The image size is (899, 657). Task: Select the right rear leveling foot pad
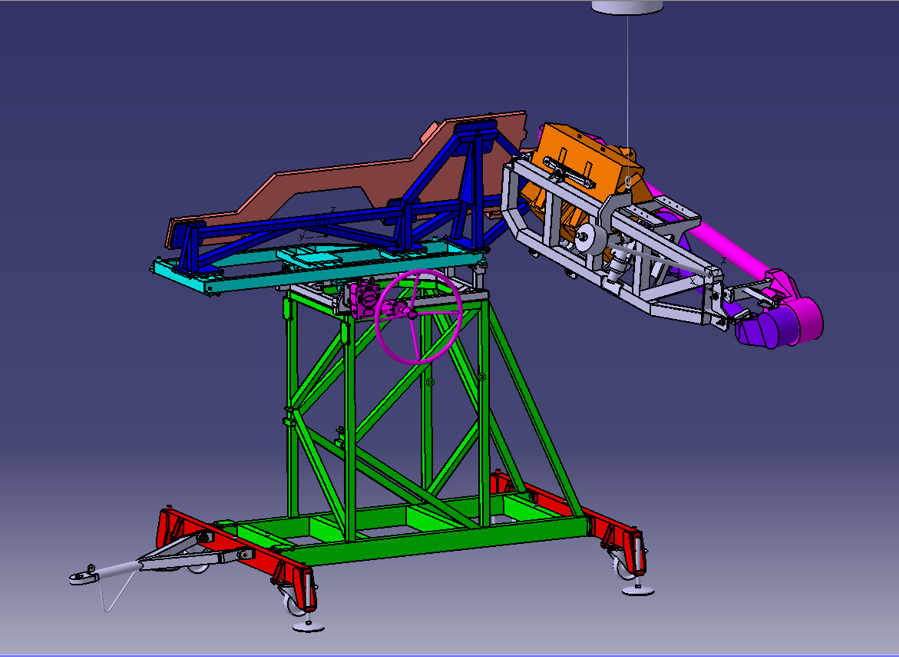[x=638, y=590]
